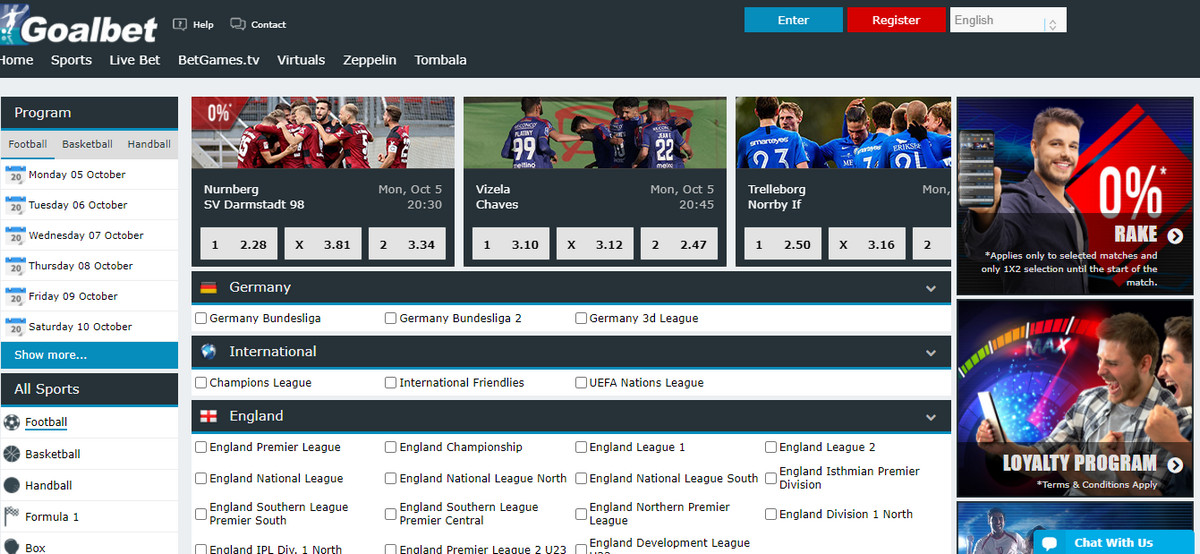Click the Help question mark icon
Screen dimensions: 1200x554
(180, 24)
